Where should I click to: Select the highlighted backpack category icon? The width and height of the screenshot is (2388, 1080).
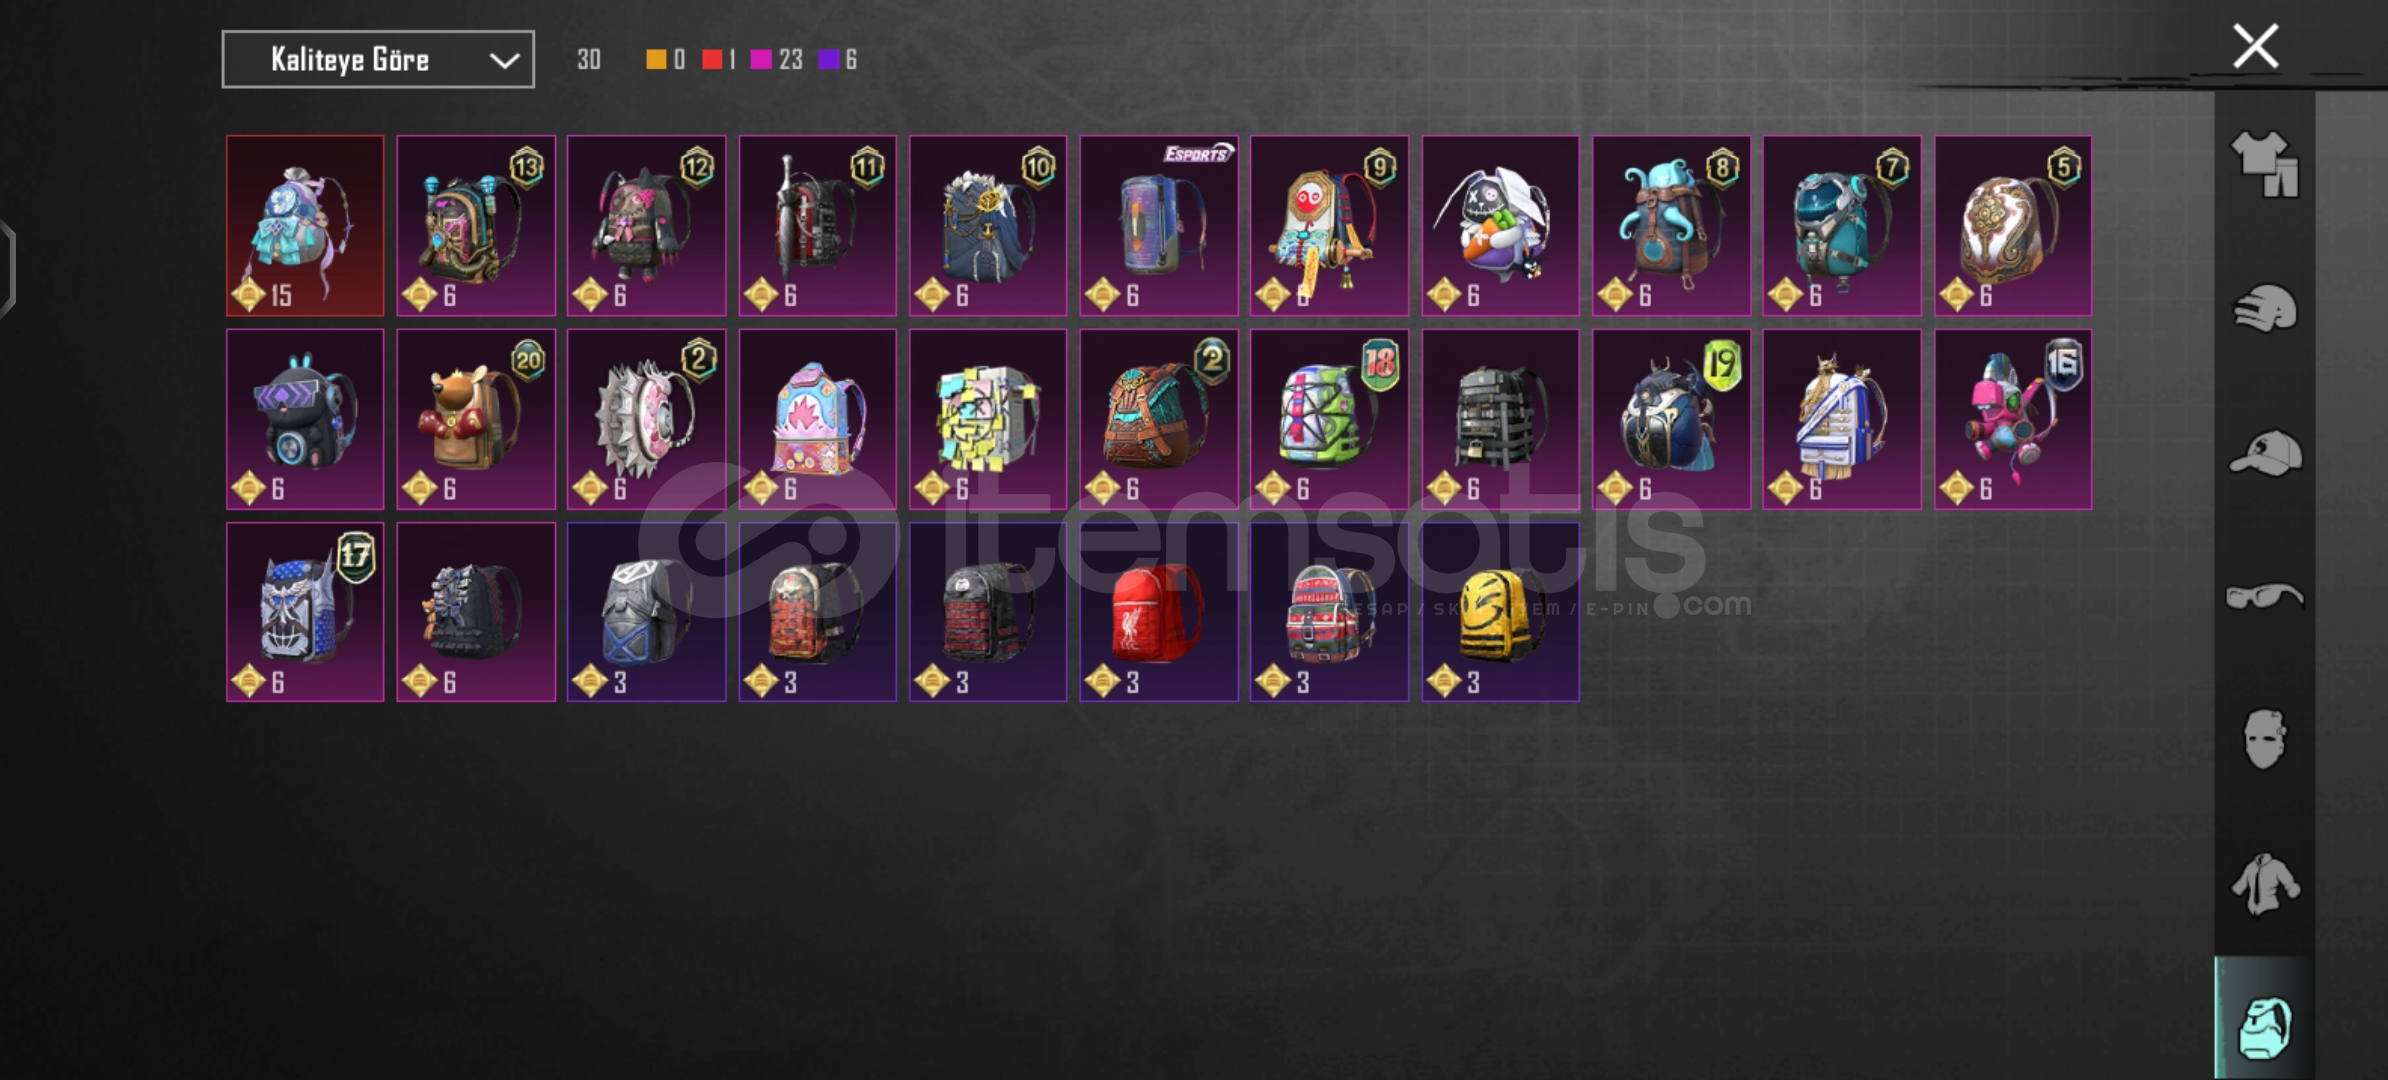(2265, 1027)
